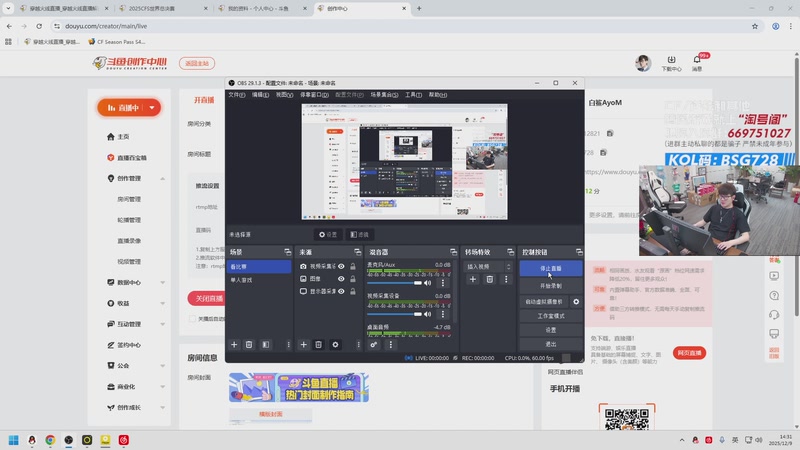Open 麦克风/Aux channel three-dot options
This screenshot has height=450, width=800.
(x=443, y=283)
